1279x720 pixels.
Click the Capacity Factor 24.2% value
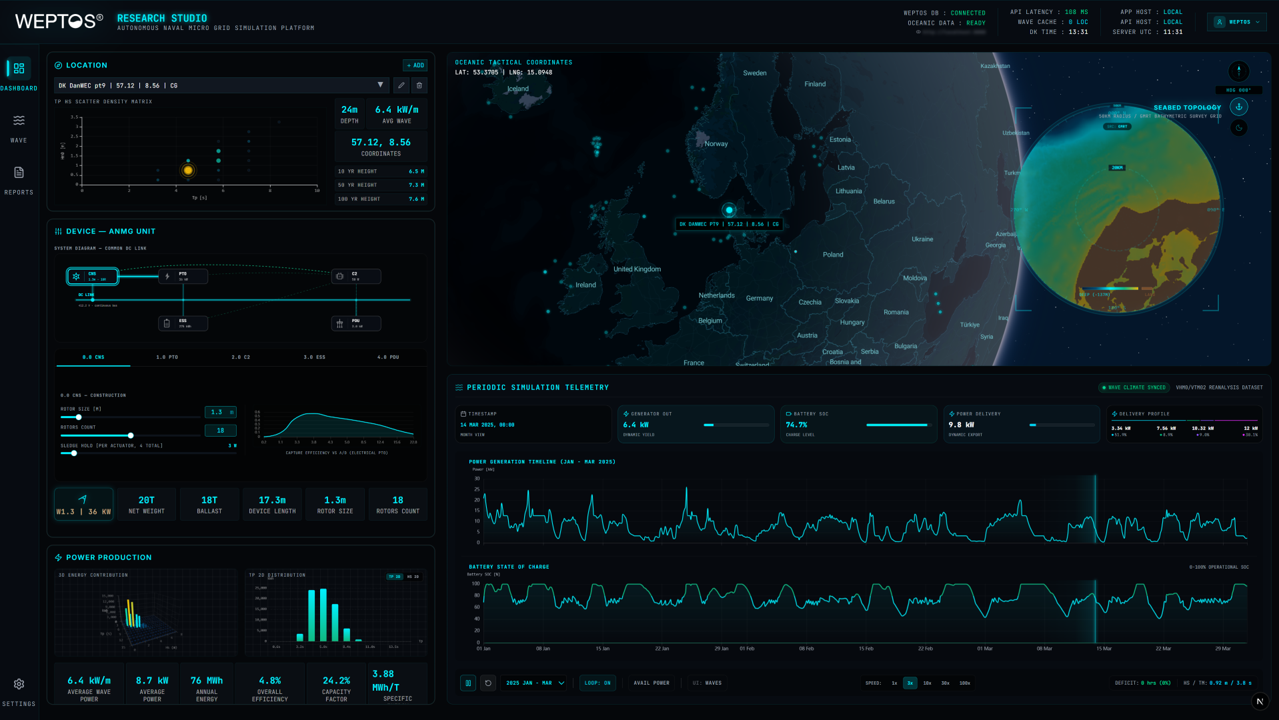click(x=336, y=681)
